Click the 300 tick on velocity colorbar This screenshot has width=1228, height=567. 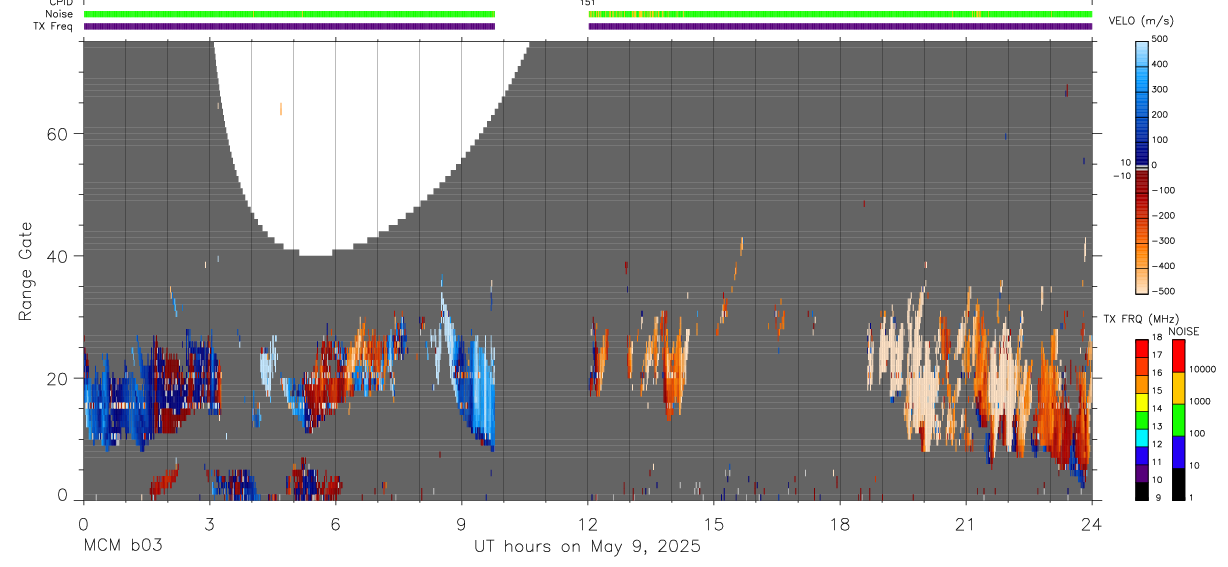coord(1161,89)
